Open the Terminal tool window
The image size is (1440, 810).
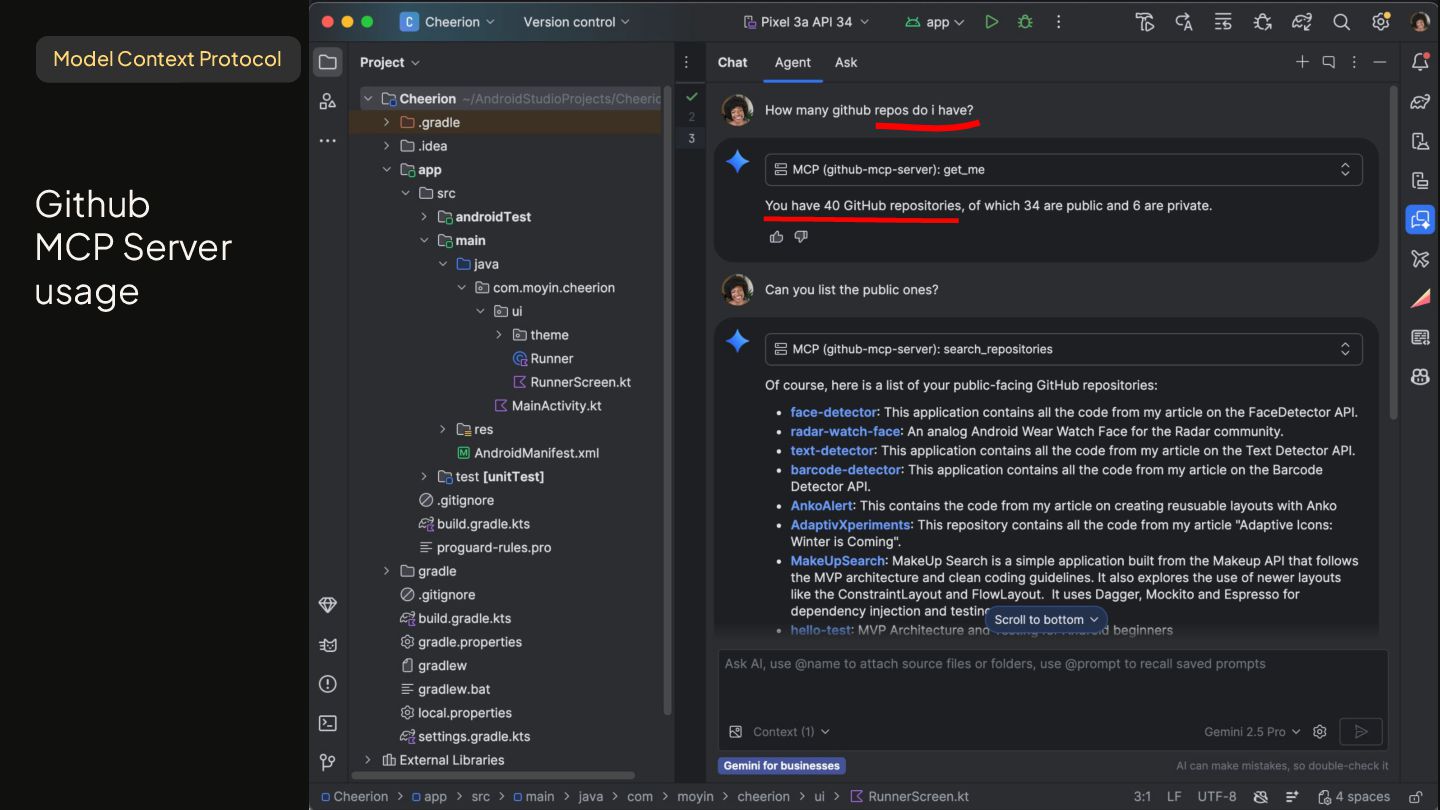tap(328, 723)
